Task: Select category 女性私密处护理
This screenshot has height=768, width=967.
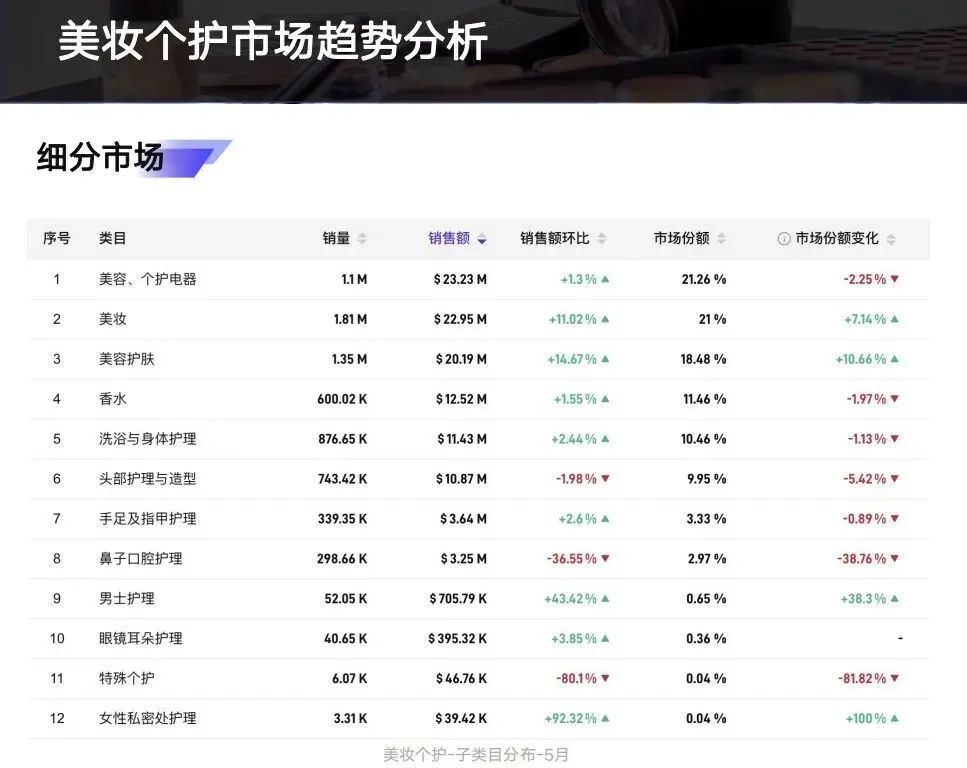Action: pos(147,718)
